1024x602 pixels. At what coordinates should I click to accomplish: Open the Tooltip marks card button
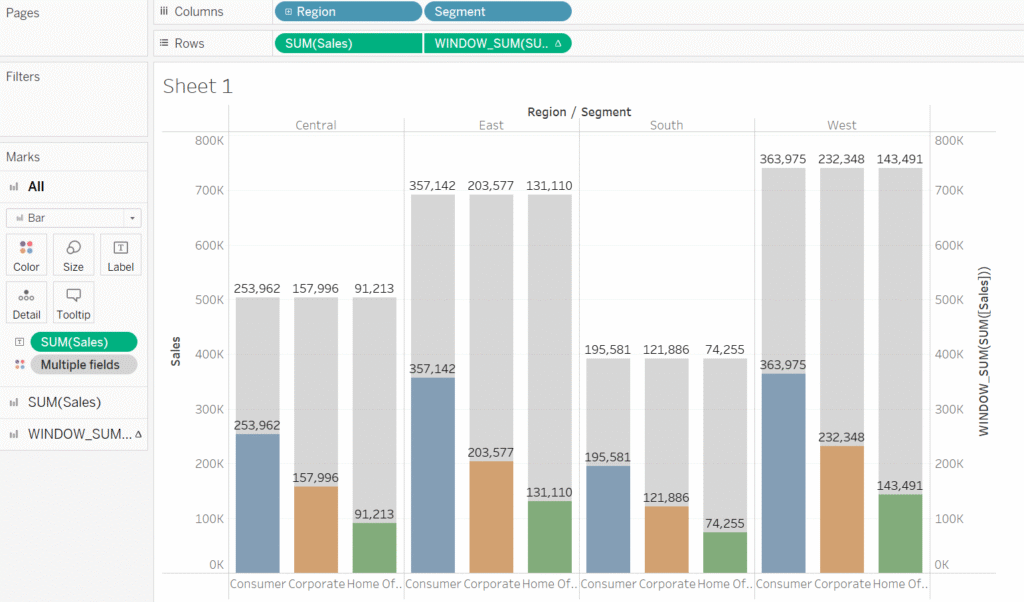point(73,302)
